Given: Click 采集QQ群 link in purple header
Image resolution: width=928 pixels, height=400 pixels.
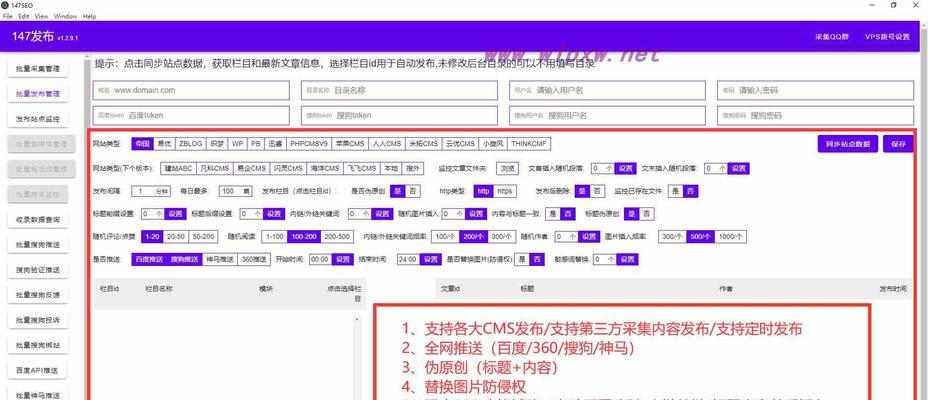Looking at the screenshot, I should (x=832, y=37).
